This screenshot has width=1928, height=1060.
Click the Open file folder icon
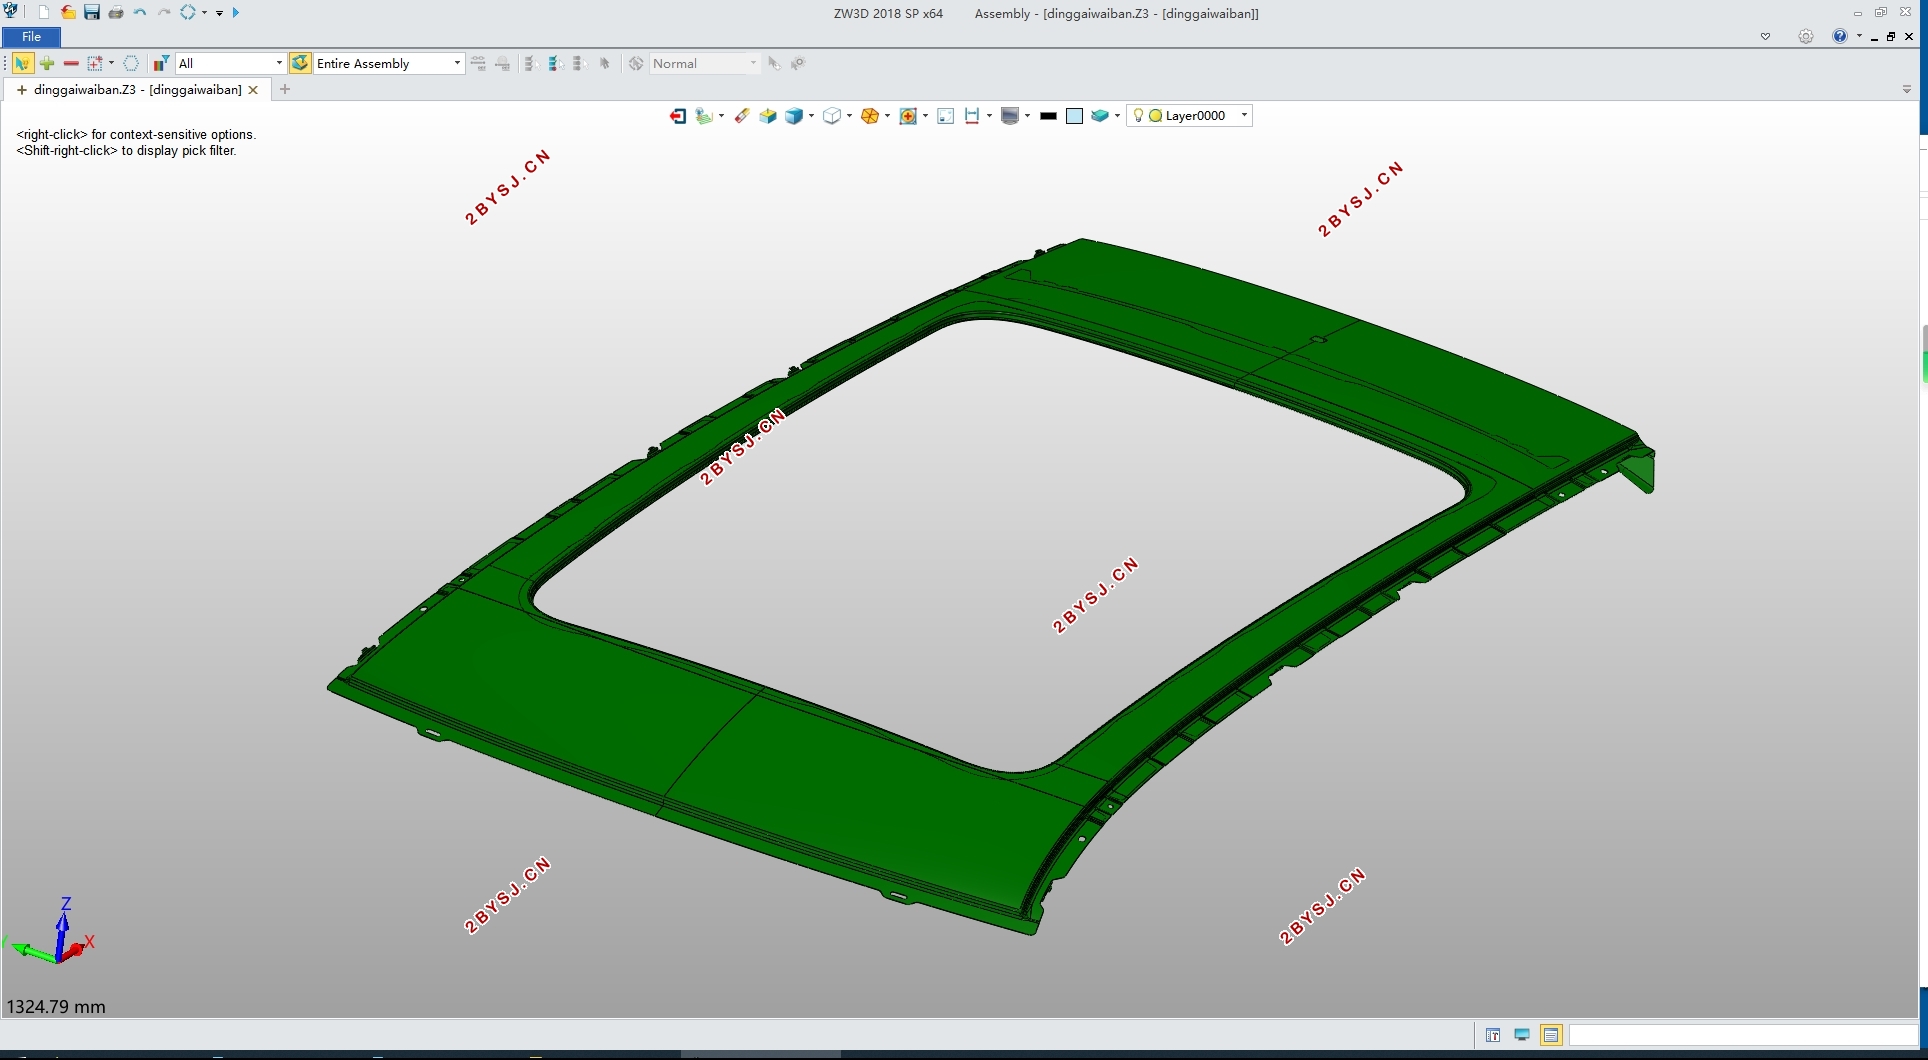(68, 13)
